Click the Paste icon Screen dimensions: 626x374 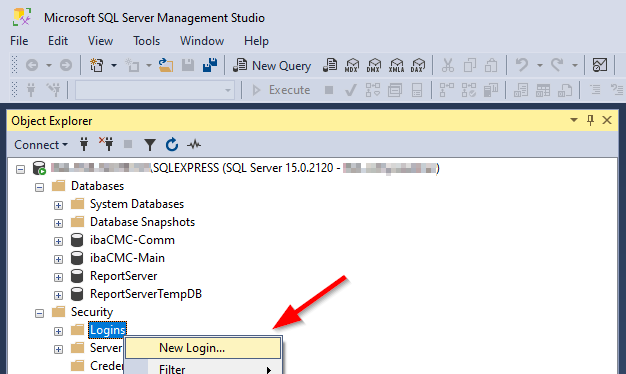(491, 65)
